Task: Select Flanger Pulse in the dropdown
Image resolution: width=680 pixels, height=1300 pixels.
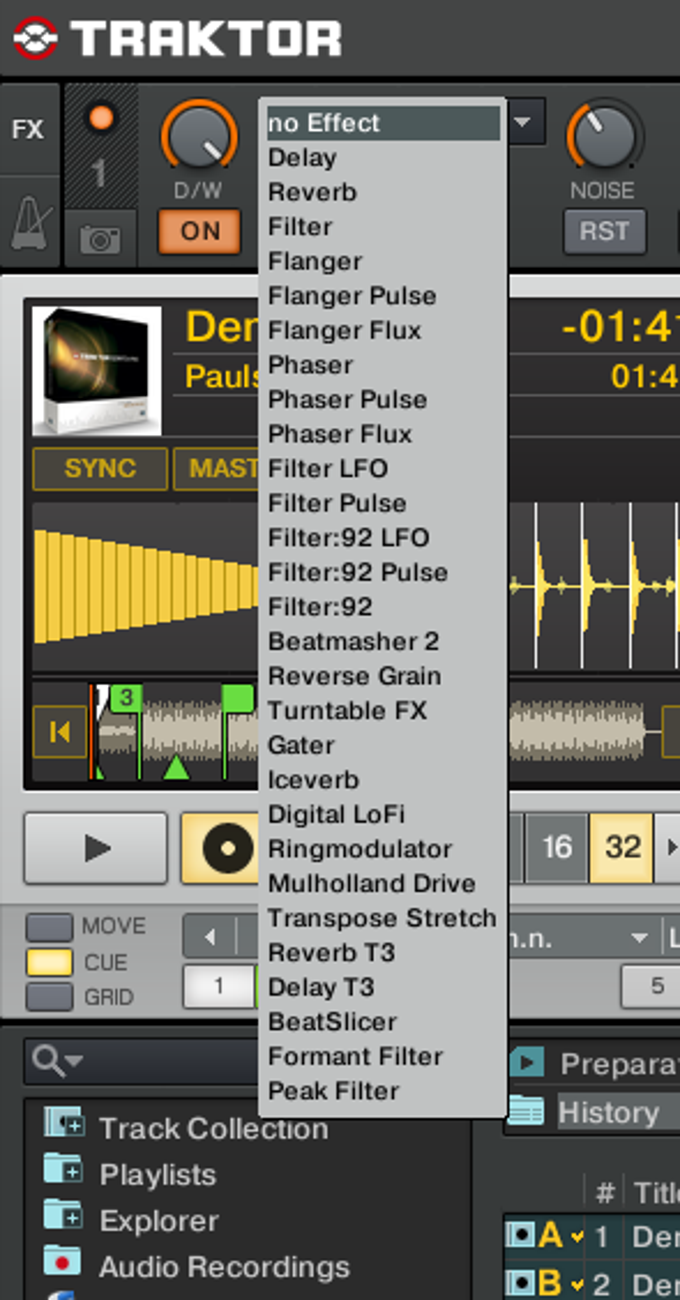Action: (x=383, y=296)
